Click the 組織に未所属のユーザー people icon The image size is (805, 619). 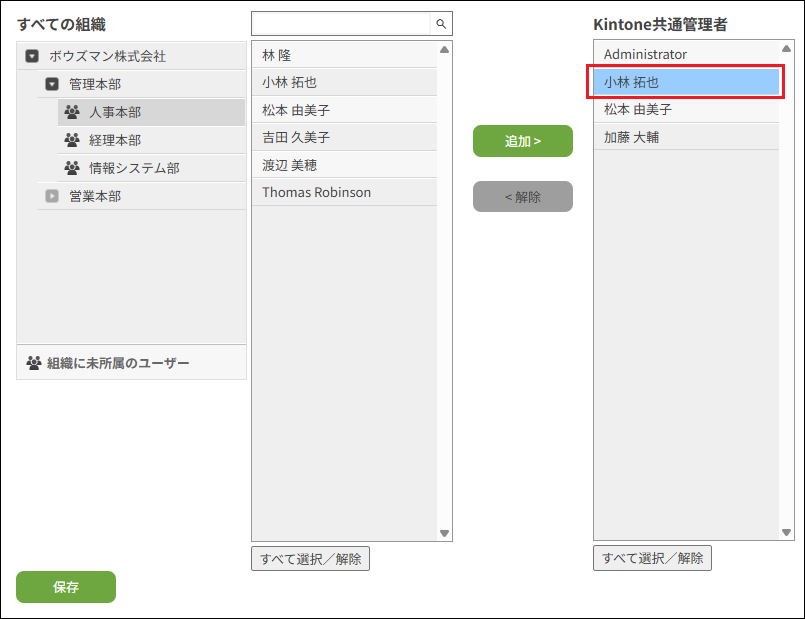click(34, 363)
